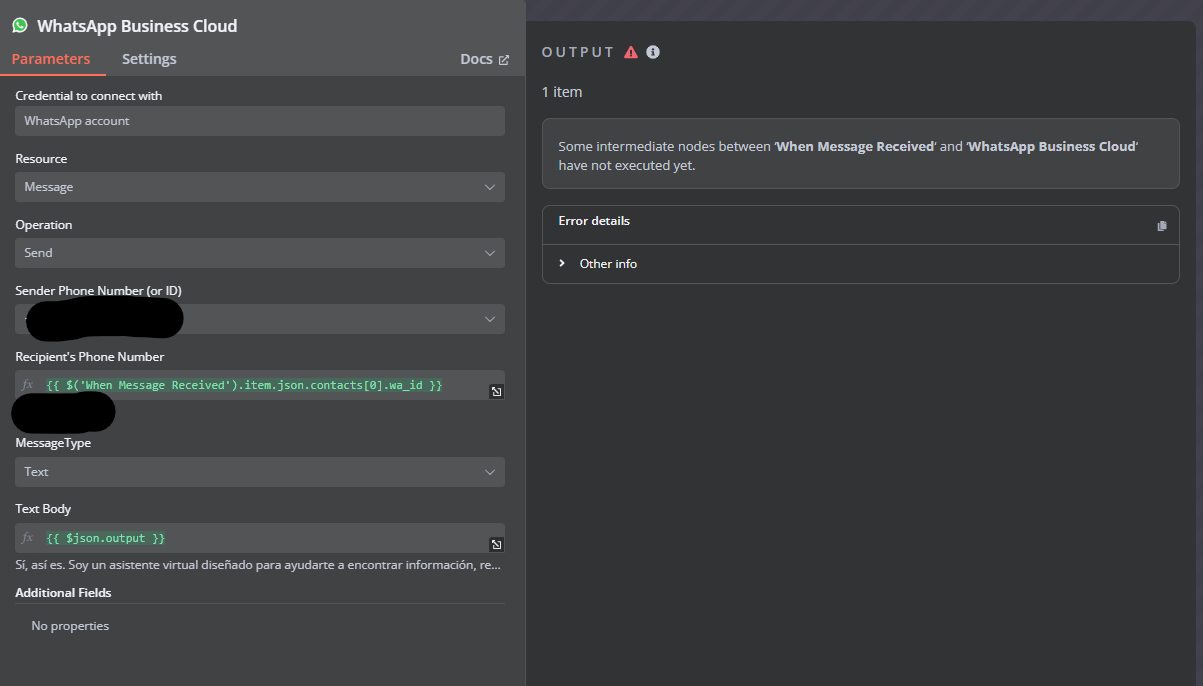Viewport: 1203px width, 686px height.
Task: Open expression editor for Text Body
Action: [x=496, y=545]
